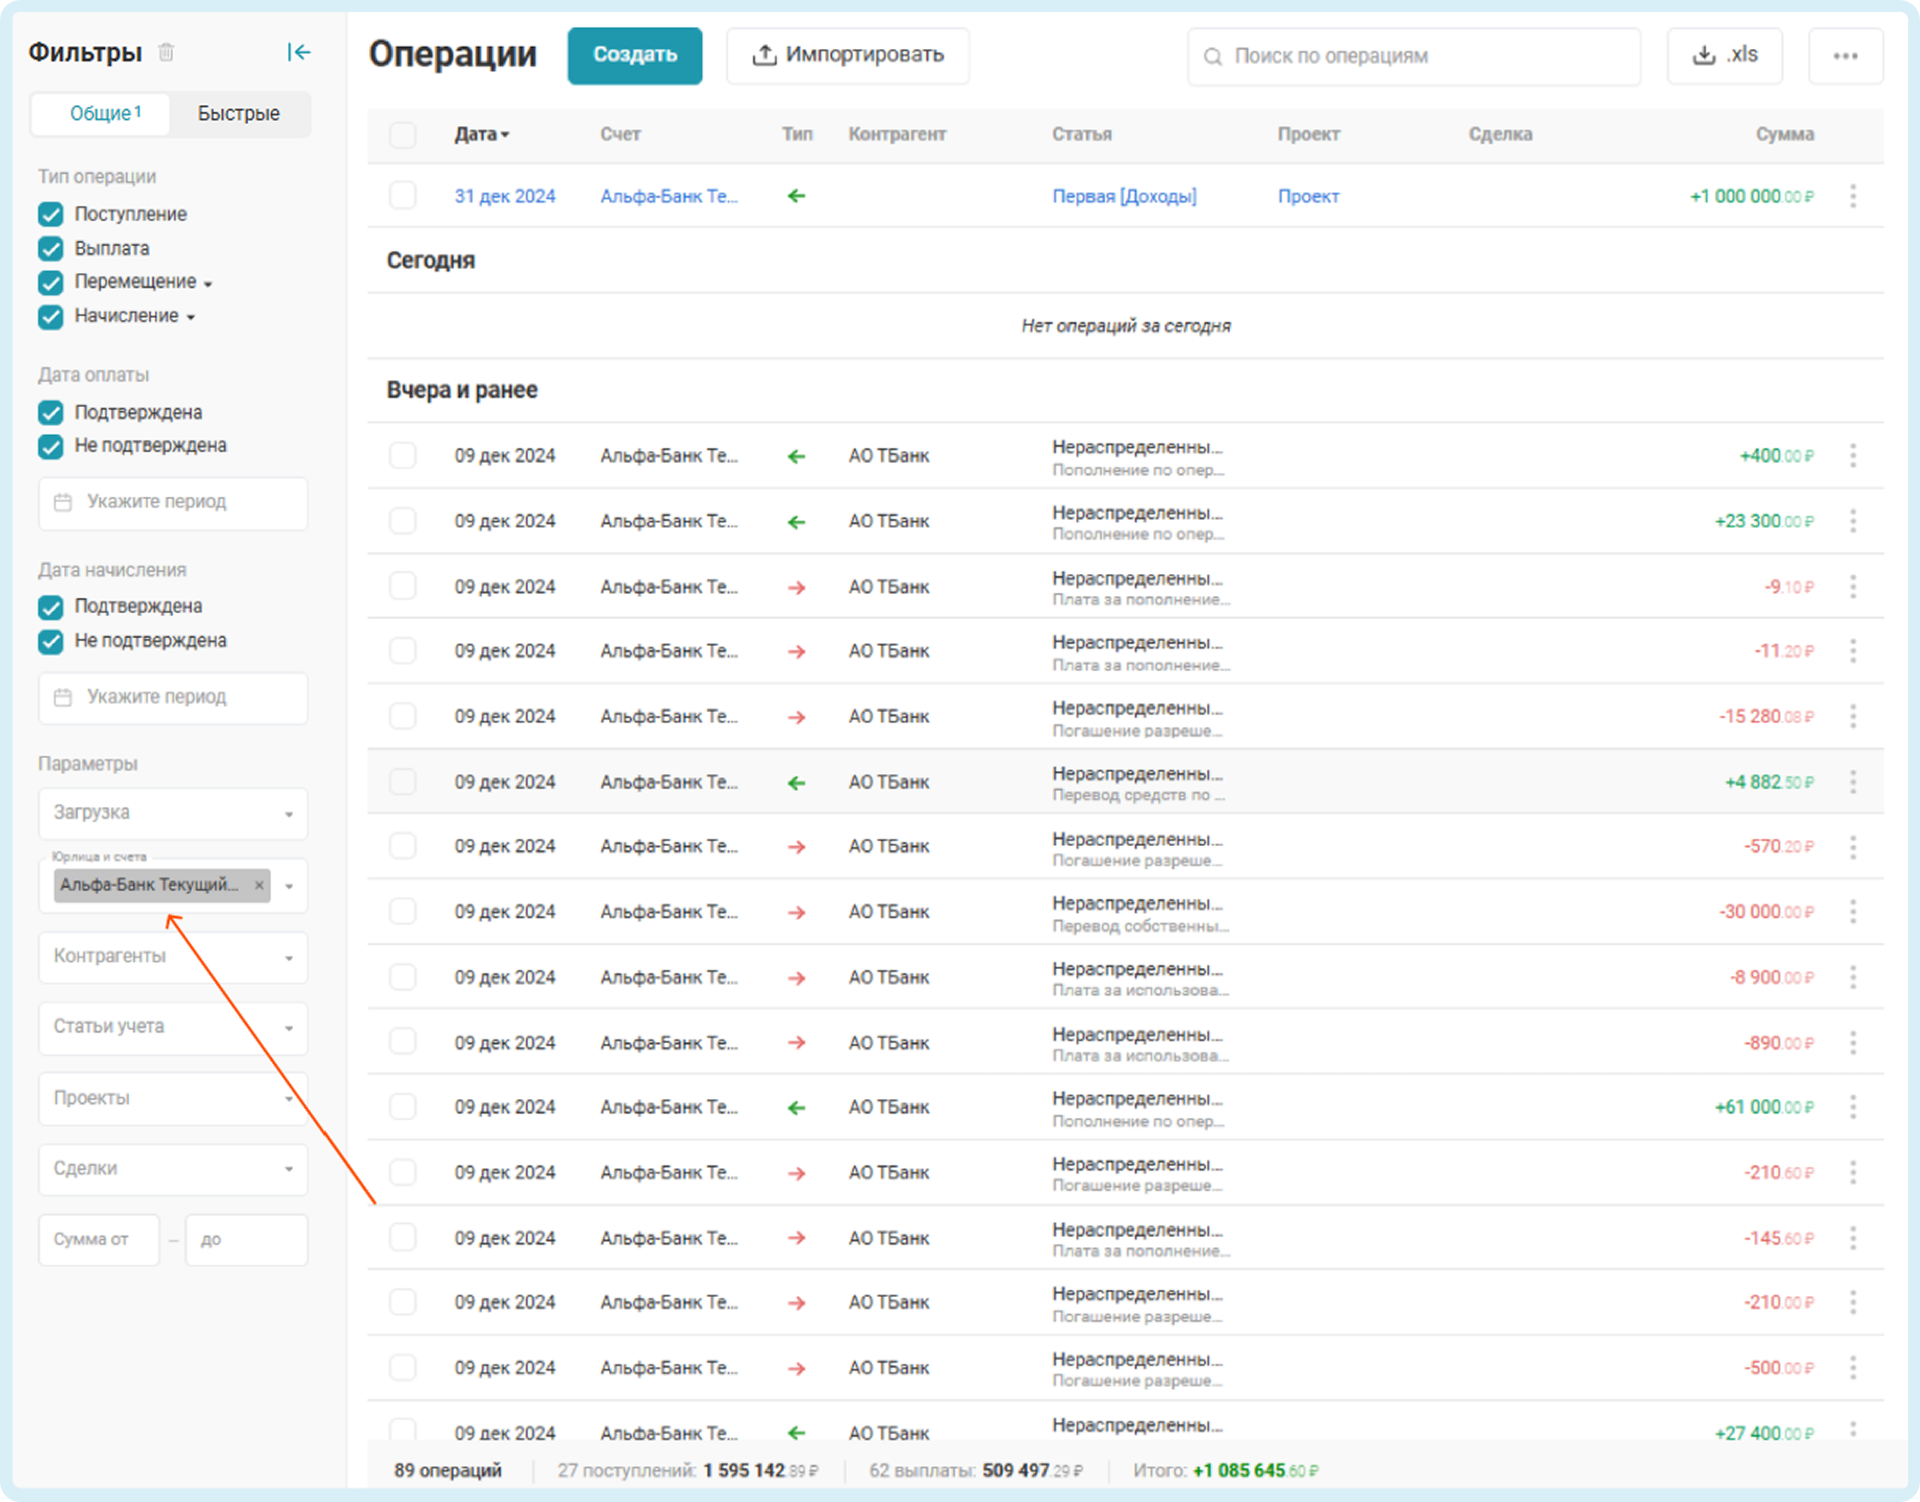The height and width of the screenshot is (1502, 1920).
Task: Collapse the filters panel with arrow icon
Action: [298, 52]
